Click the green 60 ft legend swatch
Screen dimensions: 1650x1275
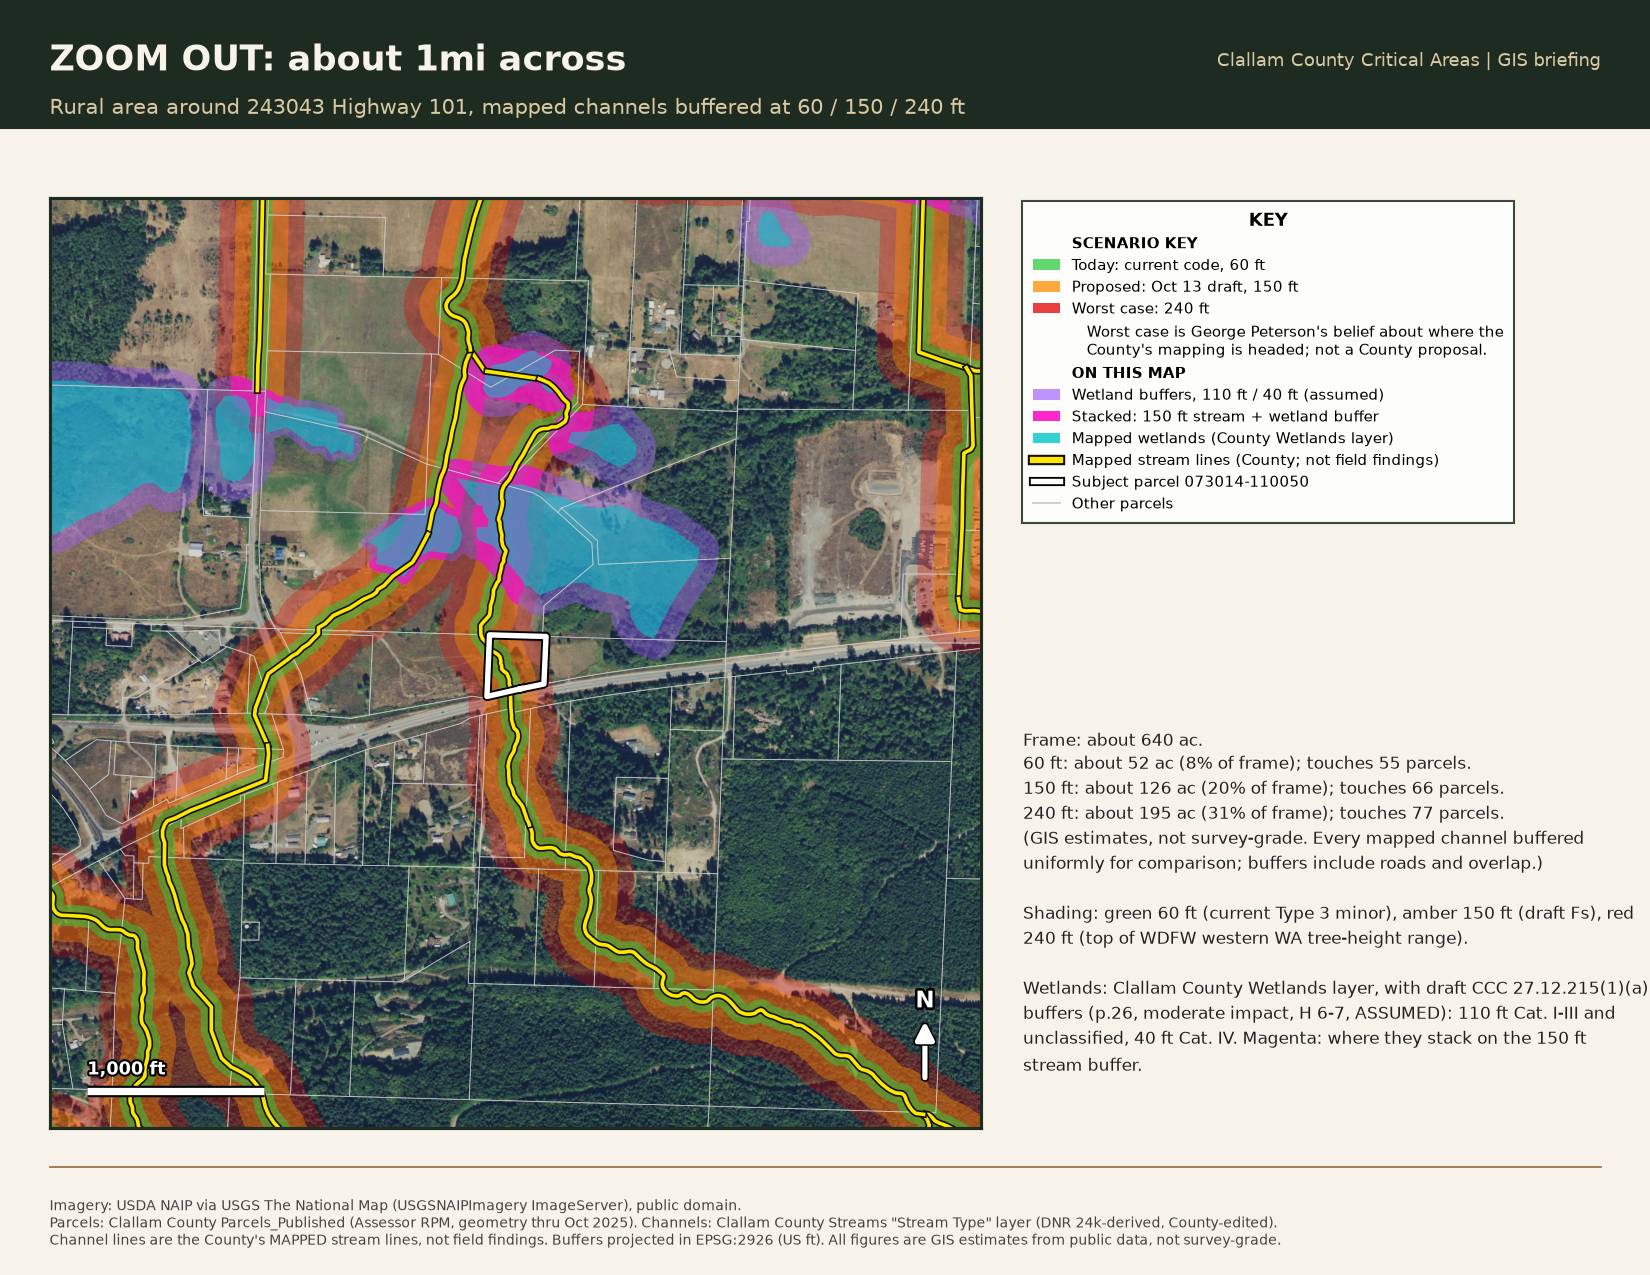1046,265
